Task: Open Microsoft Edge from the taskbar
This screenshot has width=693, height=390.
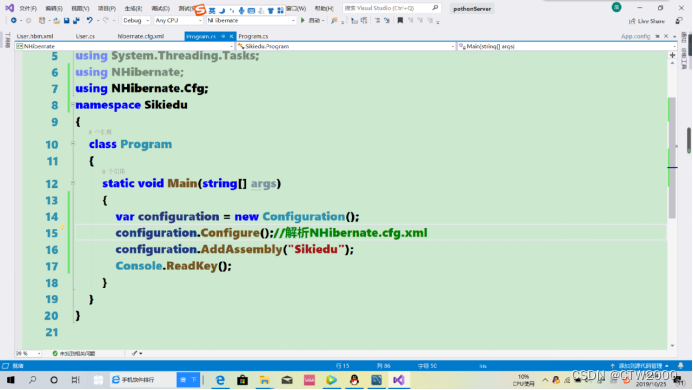Action: [x=220, y=380]
